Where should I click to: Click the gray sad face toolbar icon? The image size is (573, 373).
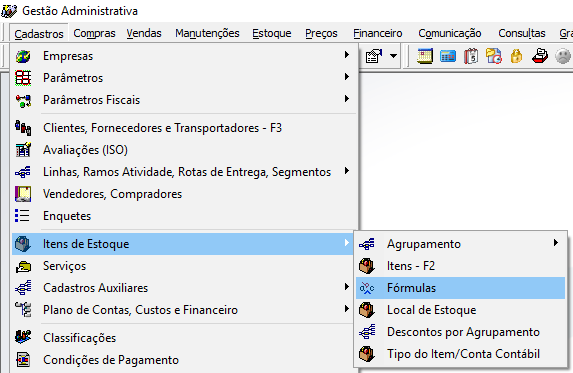[563, 57]
